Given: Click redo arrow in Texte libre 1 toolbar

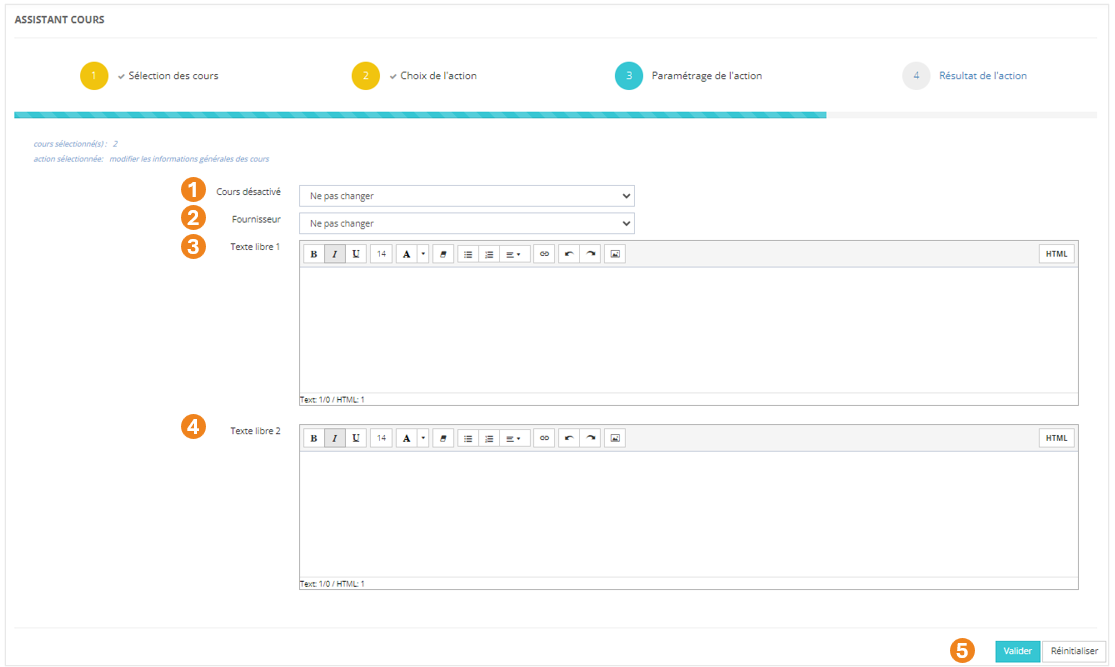Looking at the screenshot, I should pyautogui.click(x=590, y=254).
